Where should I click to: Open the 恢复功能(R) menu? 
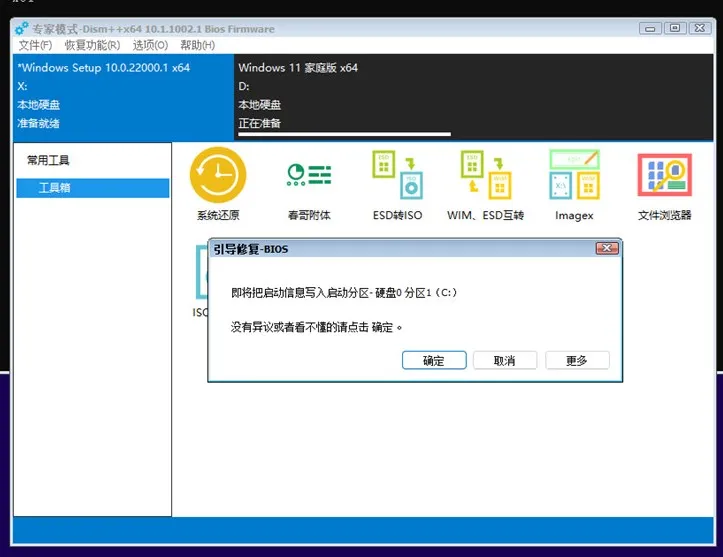tap(92, 45)
